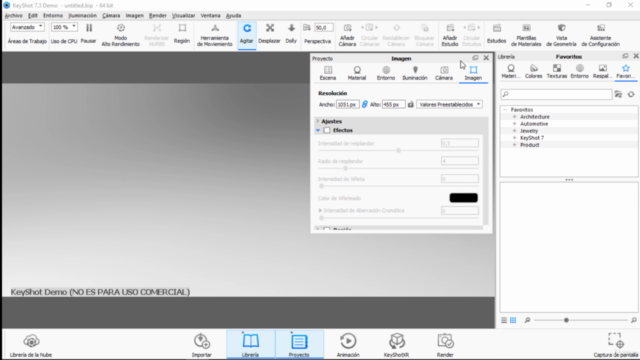Expand the Jewelry favorites folder
The width and height of the screenshot is (640, 360).
click(x=514, y=131)
